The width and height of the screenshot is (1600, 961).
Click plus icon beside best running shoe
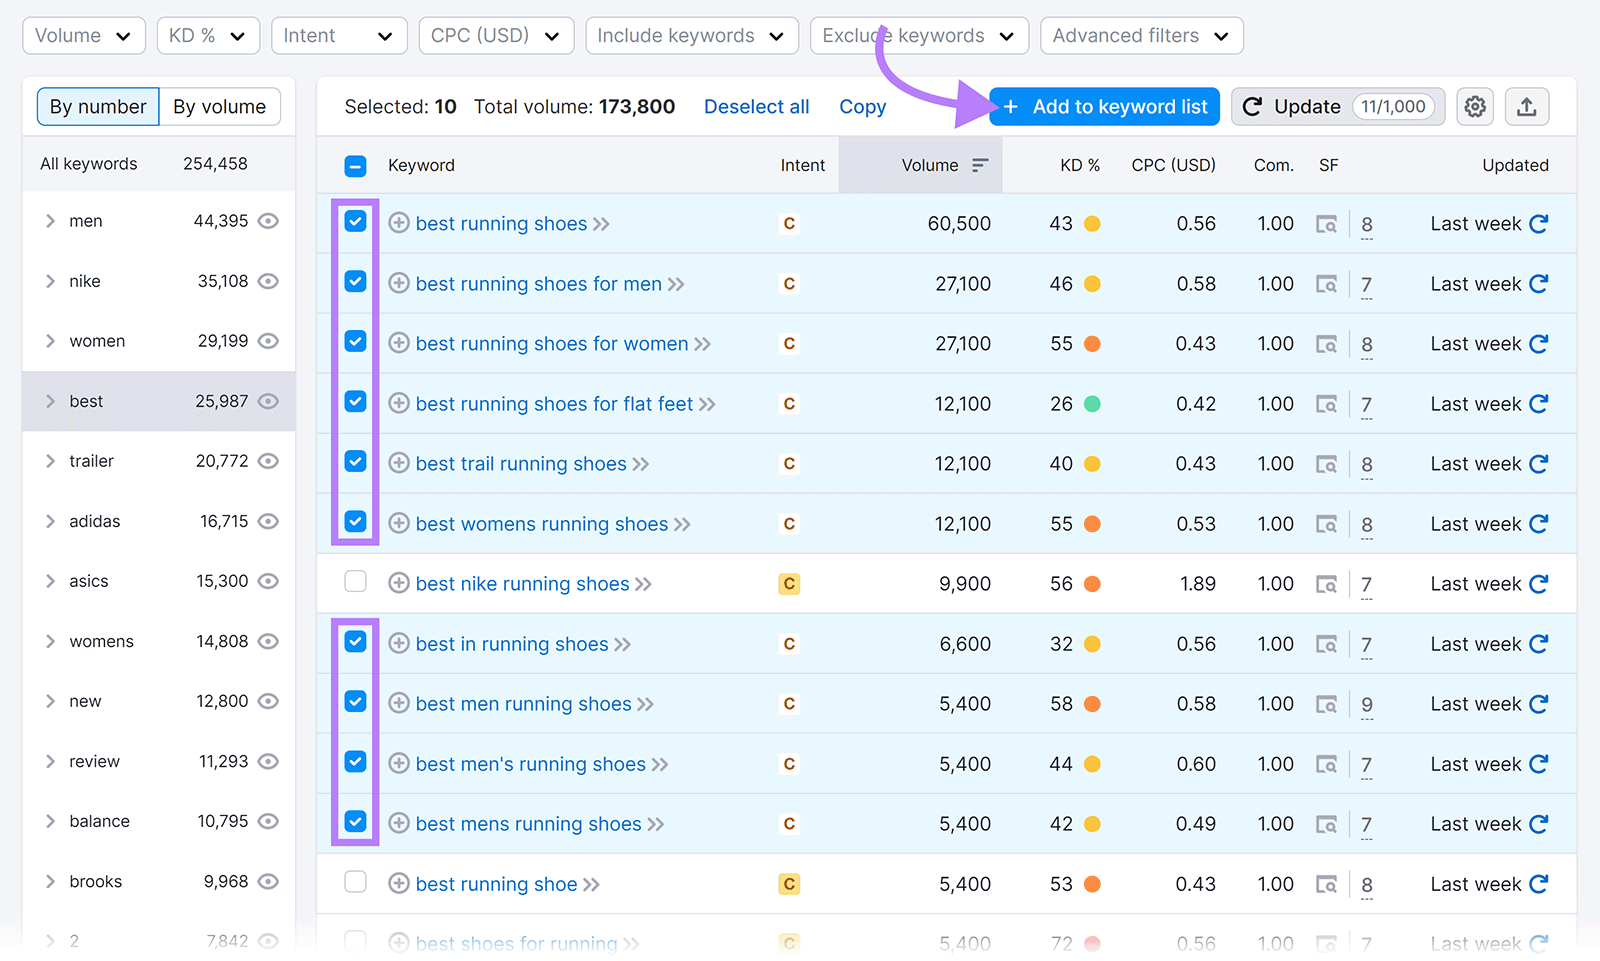tap(398, 883)
